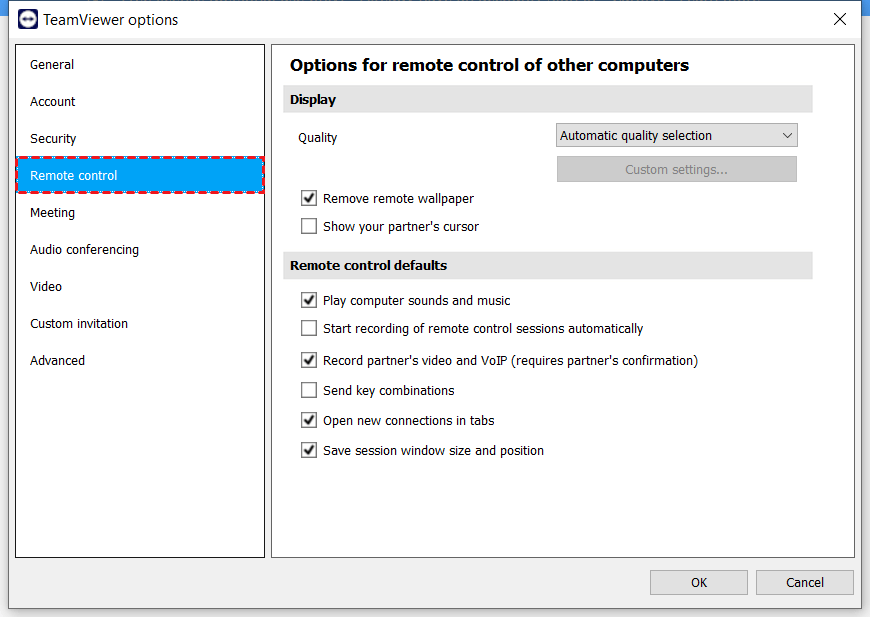870x617 pixels.
Task: Check the Send key combinations box
Action: pyautogui.click(x=308, y=390)
